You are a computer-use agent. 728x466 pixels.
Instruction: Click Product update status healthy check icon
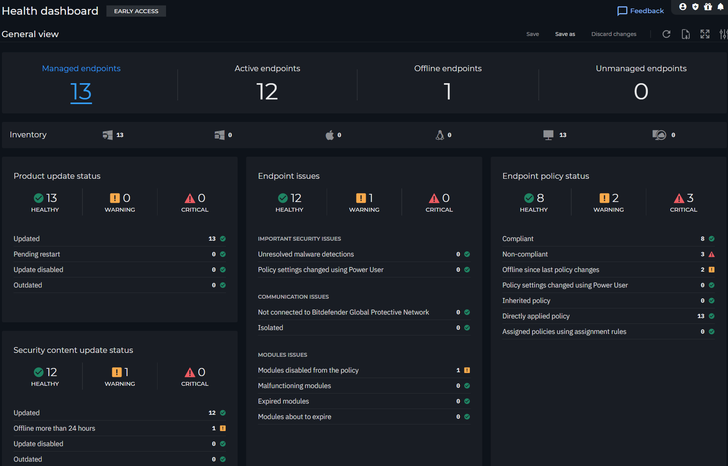39,198
